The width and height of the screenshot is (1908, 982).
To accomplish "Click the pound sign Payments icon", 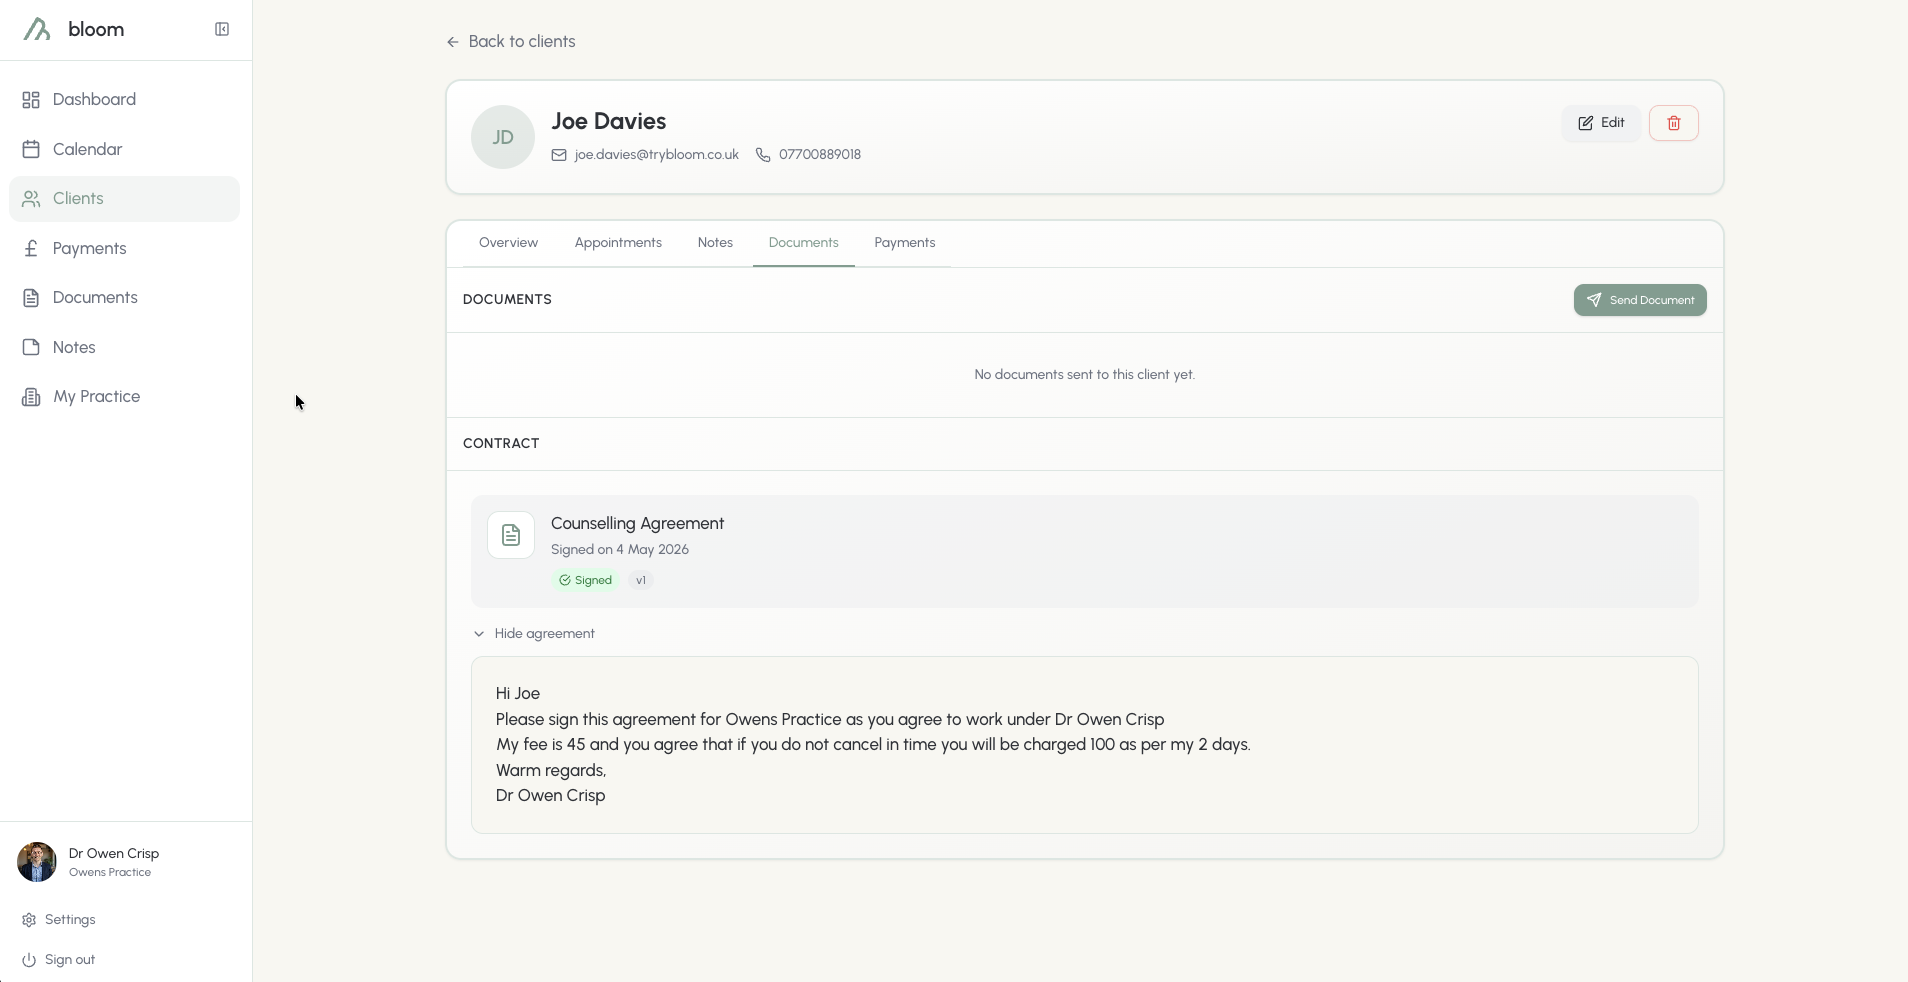I will (x=31, y=248).
